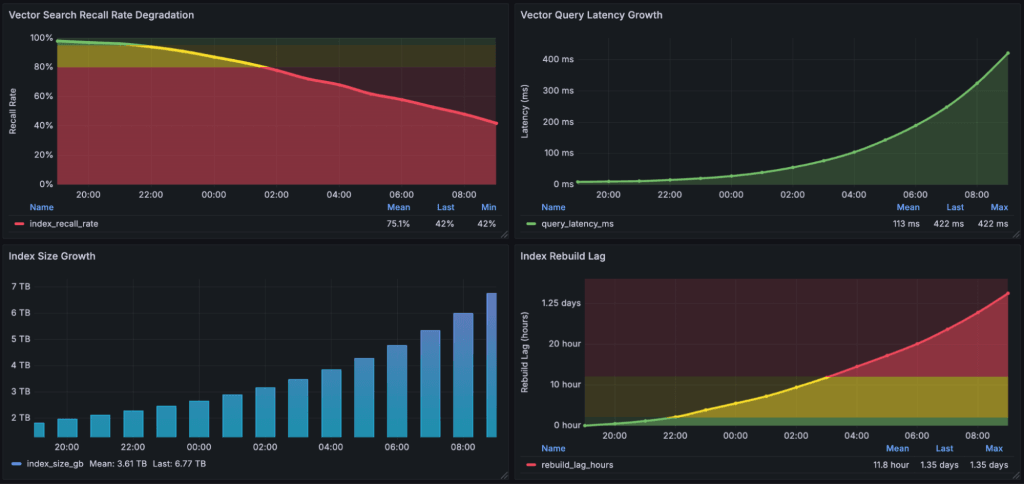
Task: Click the blue swatch beside index_size_gb
Action: coord(17,463)
